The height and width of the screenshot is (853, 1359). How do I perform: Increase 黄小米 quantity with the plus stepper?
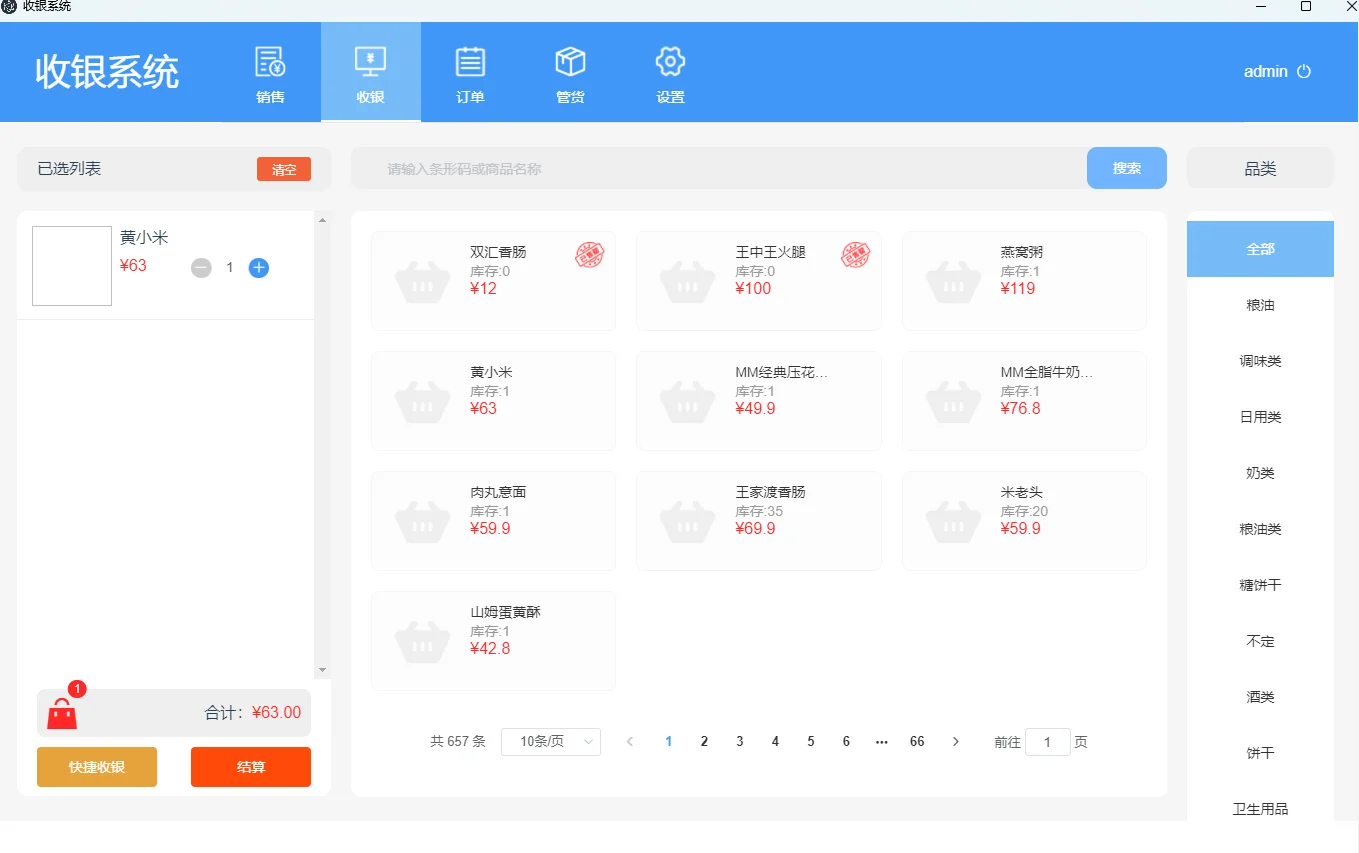click(258, 267)
